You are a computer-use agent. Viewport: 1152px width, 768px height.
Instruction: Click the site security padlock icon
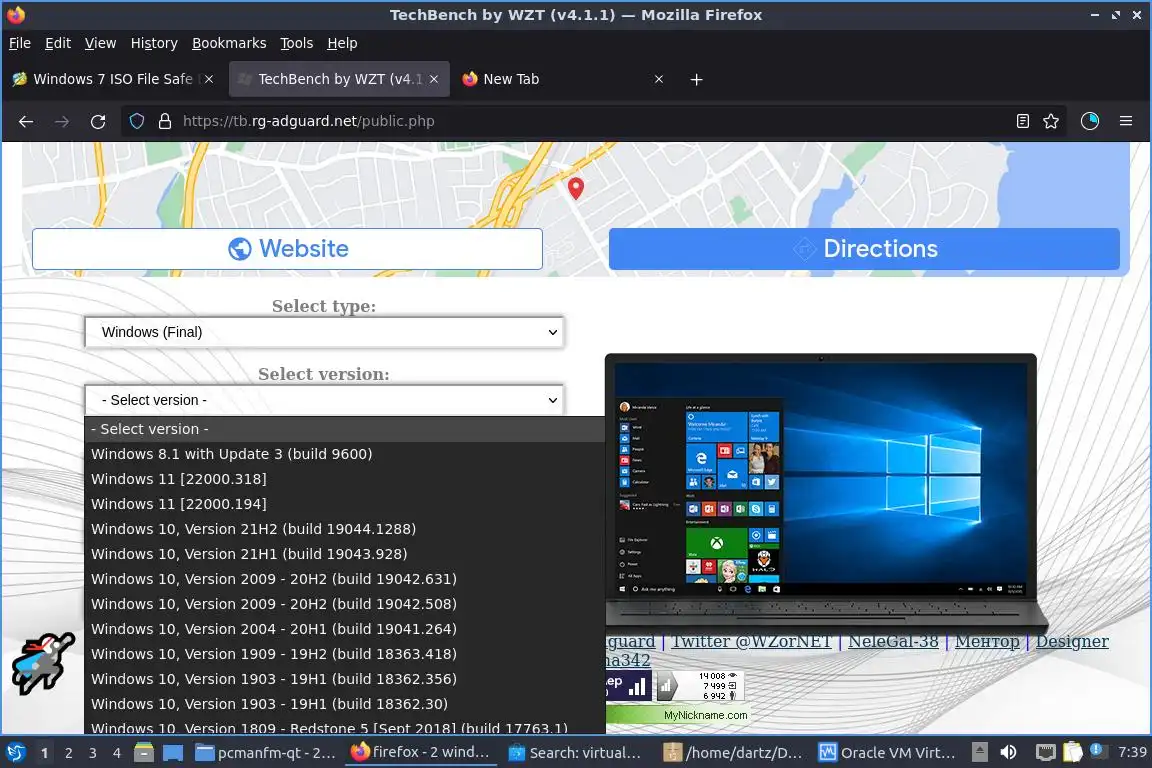(165, 121)
